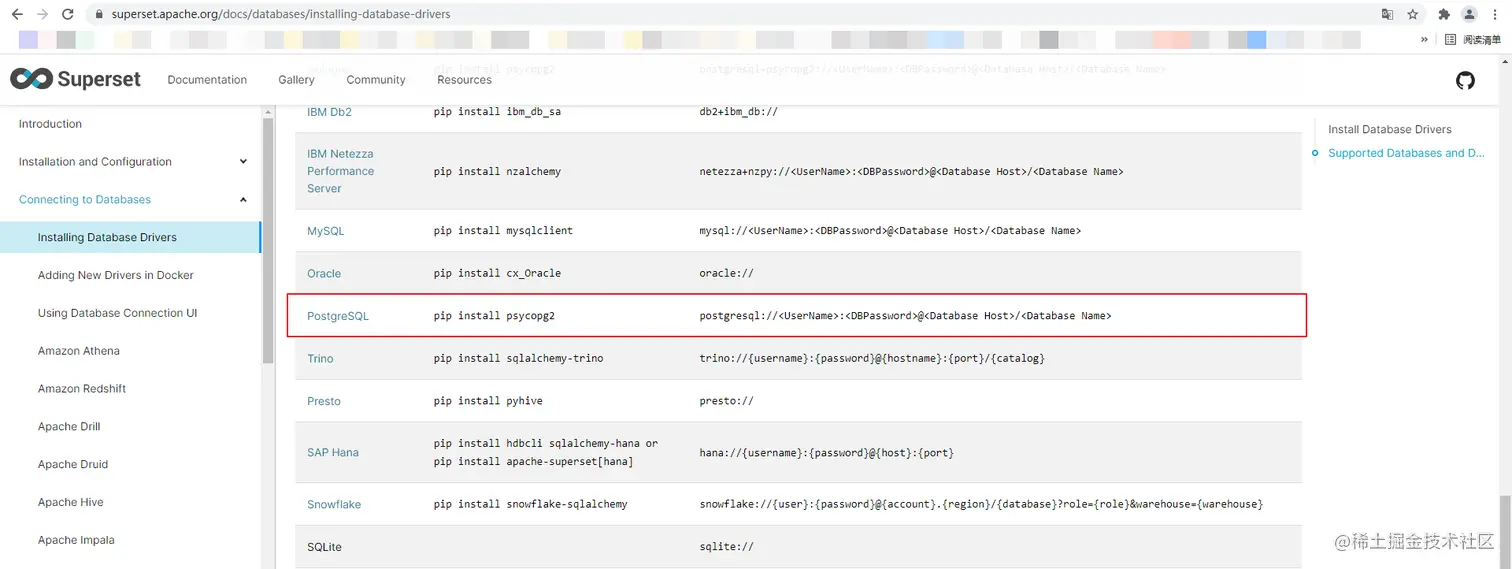
Task: Open the GitHub icon link
Action: click(x=1465, y=80)
